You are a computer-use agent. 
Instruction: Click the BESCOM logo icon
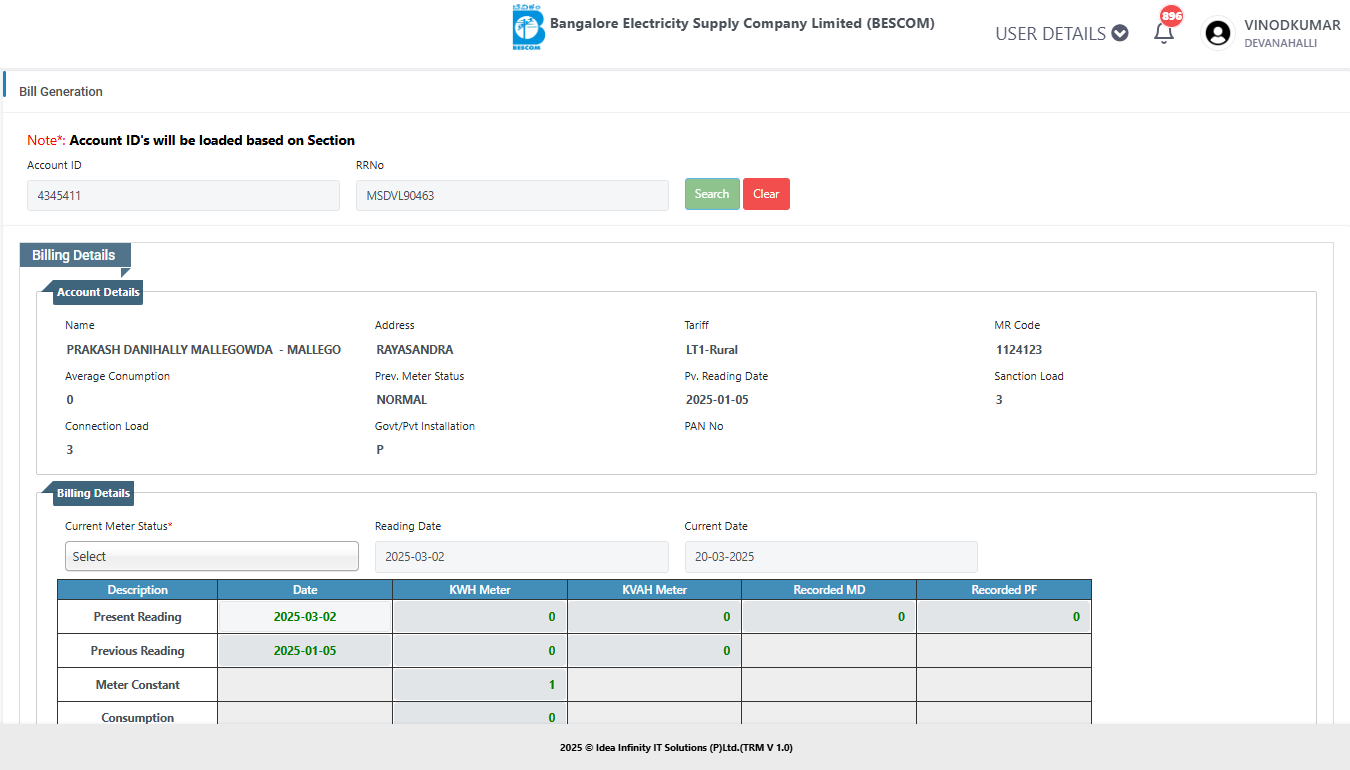[527, 27]
